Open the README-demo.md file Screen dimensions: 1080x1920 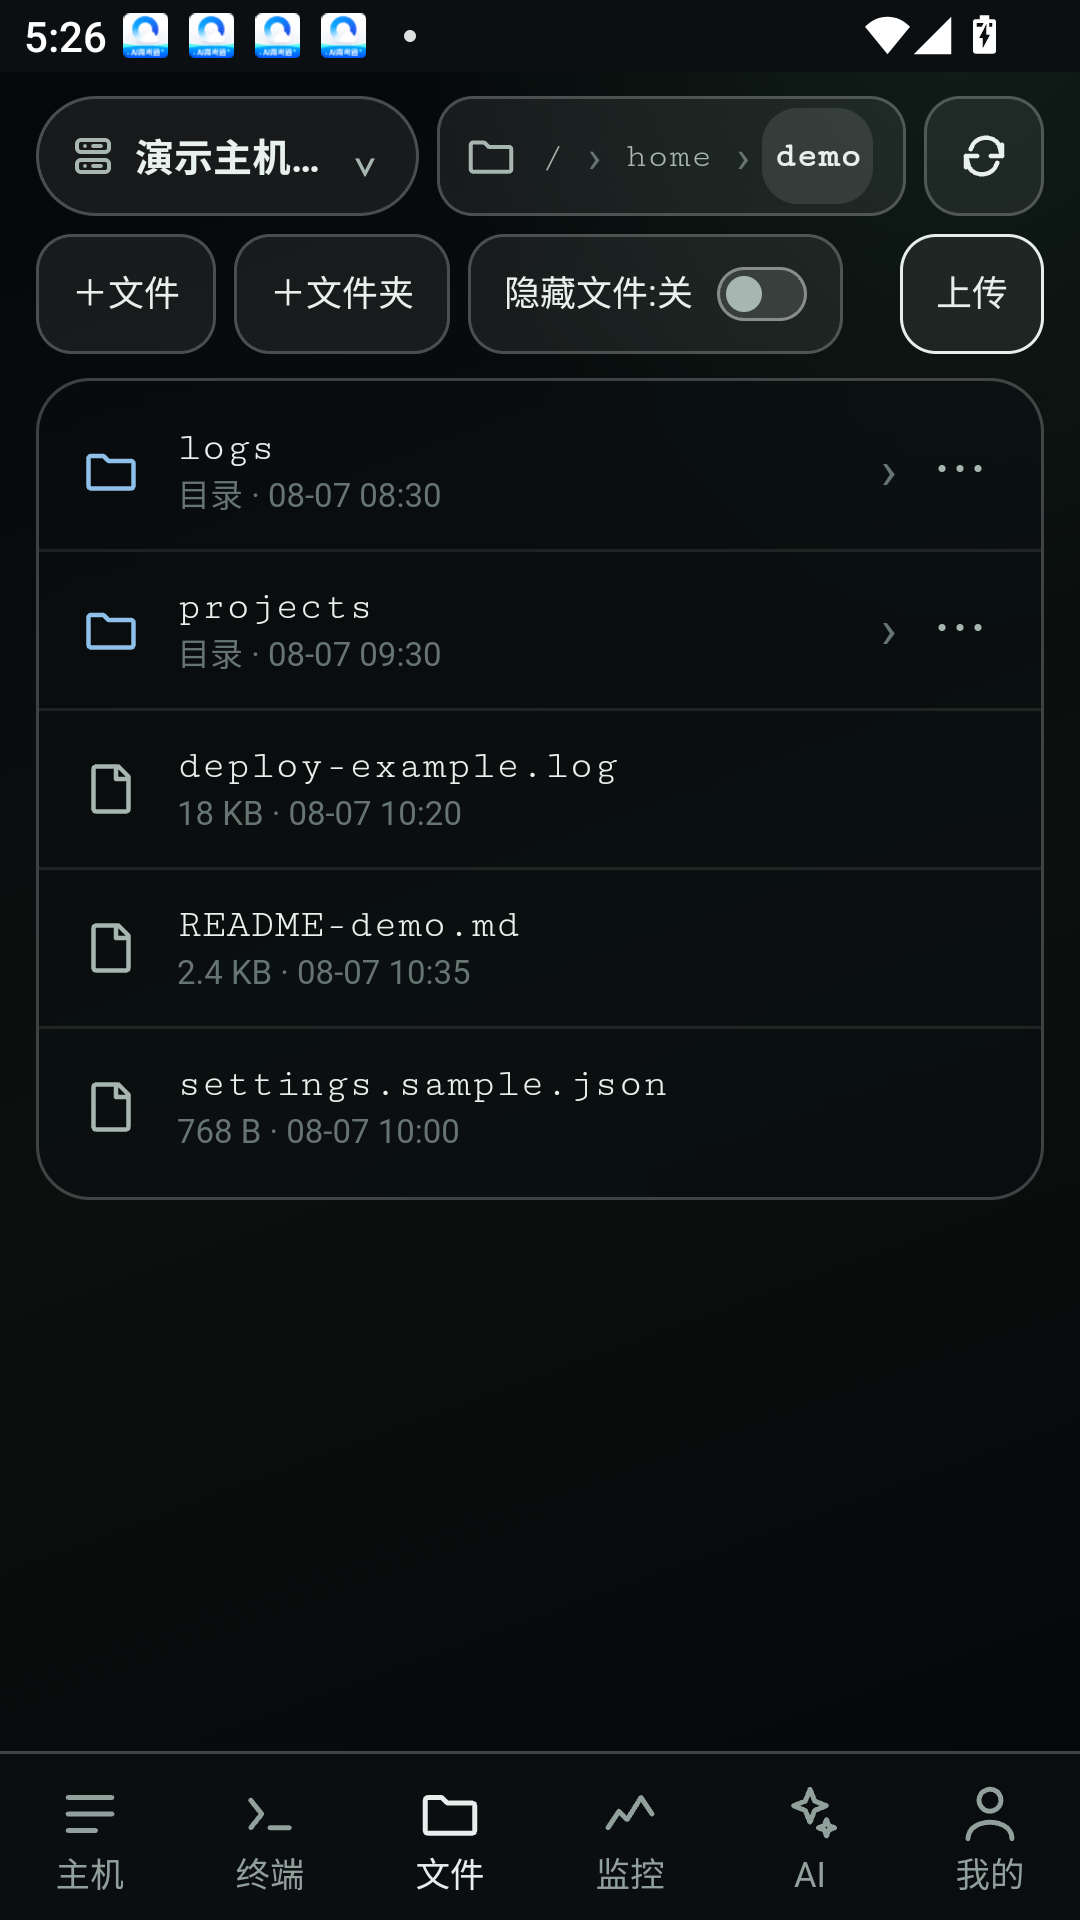coord(540,948)
